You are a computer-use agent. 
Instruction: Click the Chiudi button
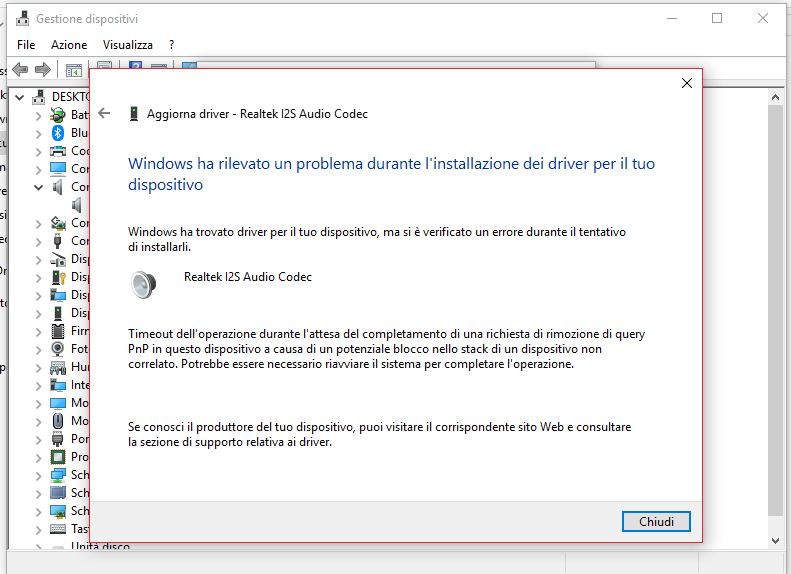pos(656,522)
